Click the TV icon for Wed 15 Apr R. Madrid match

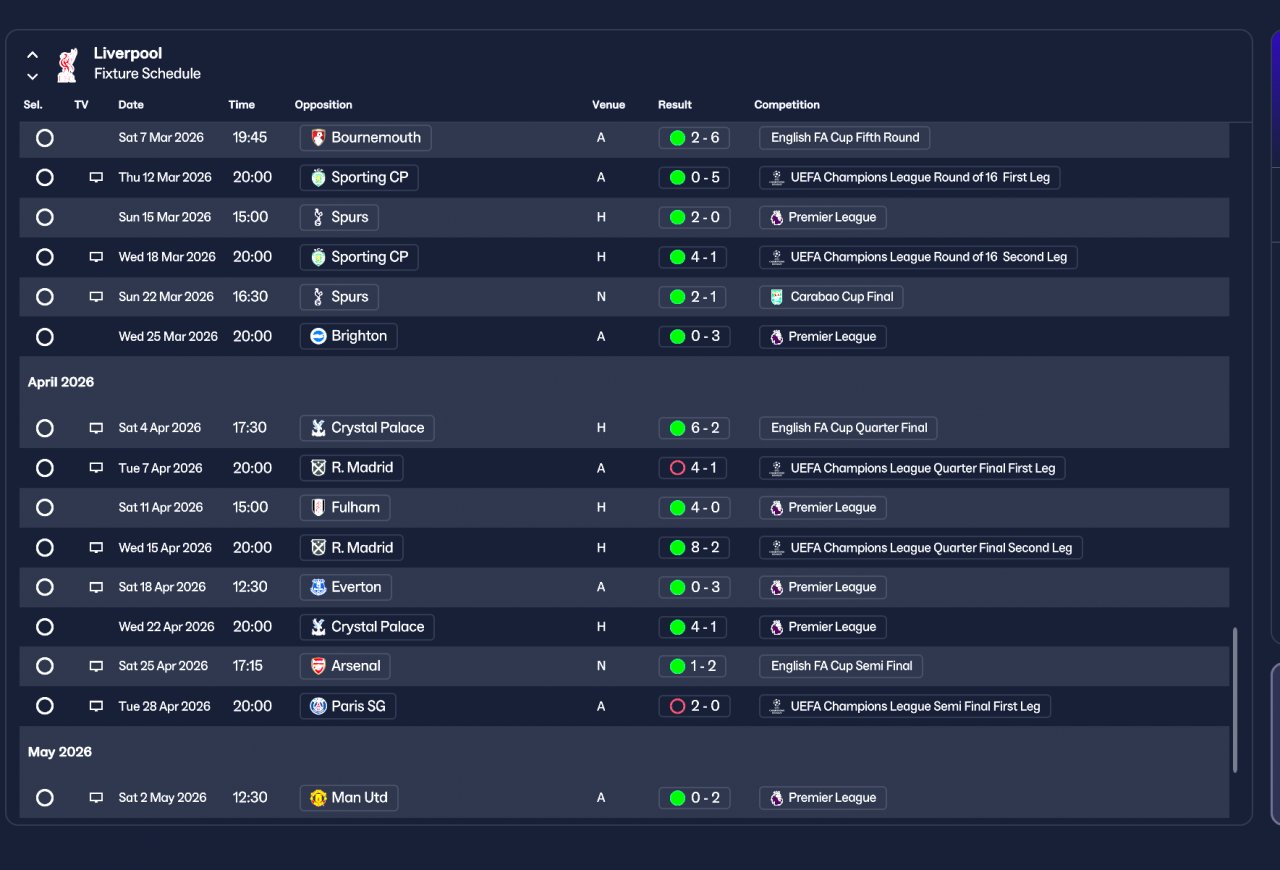tap(96, 548)
